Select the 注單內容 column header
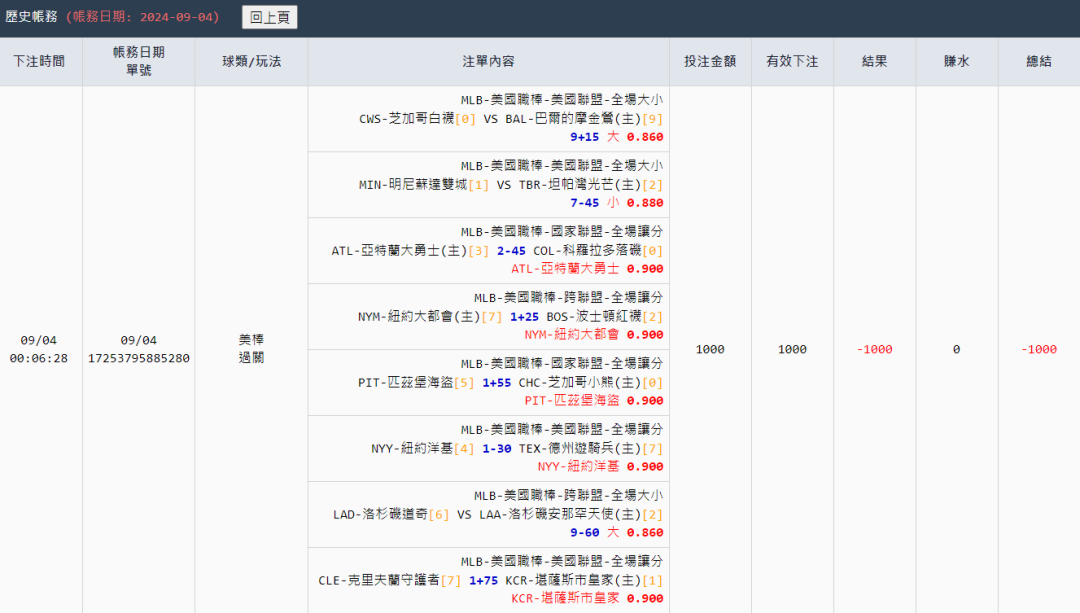 tap(488, 61)
